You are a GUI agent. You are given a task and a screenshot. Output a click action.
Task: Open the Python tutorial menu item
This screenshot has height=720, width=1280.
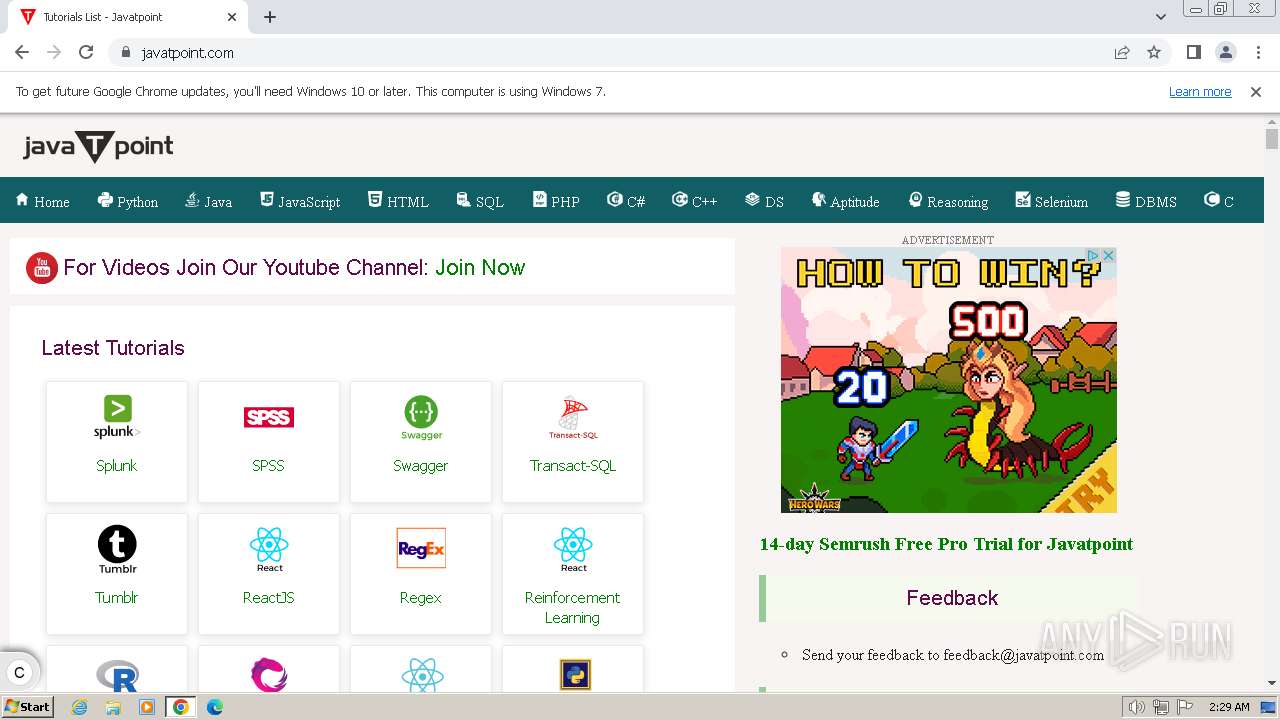point(127,201)
